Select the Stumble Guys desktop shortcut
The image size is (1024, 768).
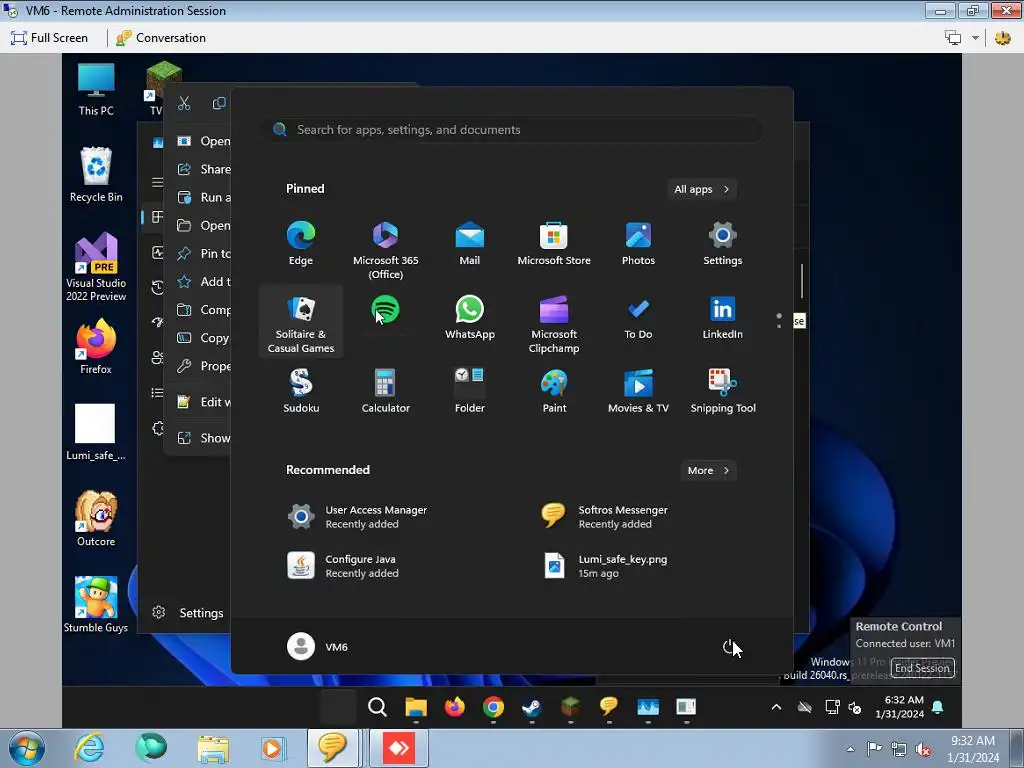tap(96, 605)
